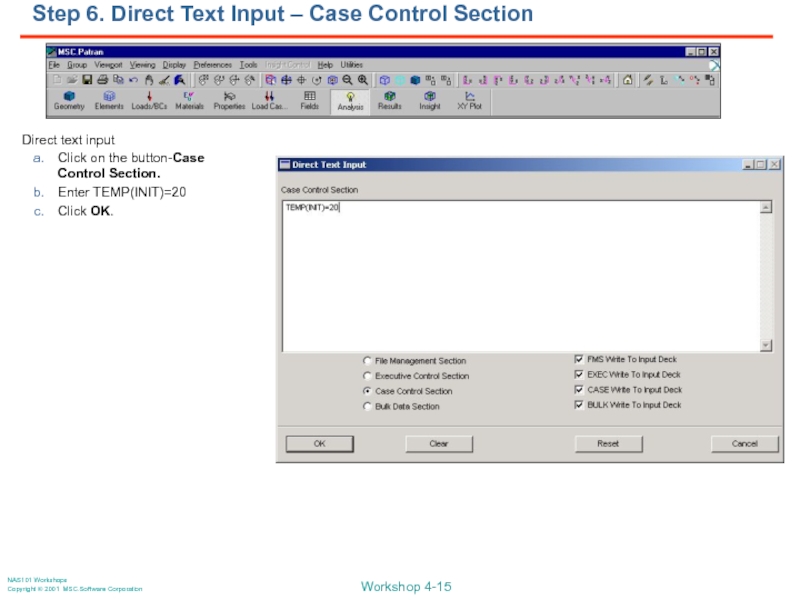The height and width of the screenshot is (600, 800).
Task: Open the Insight application
Action: [430, 101]
